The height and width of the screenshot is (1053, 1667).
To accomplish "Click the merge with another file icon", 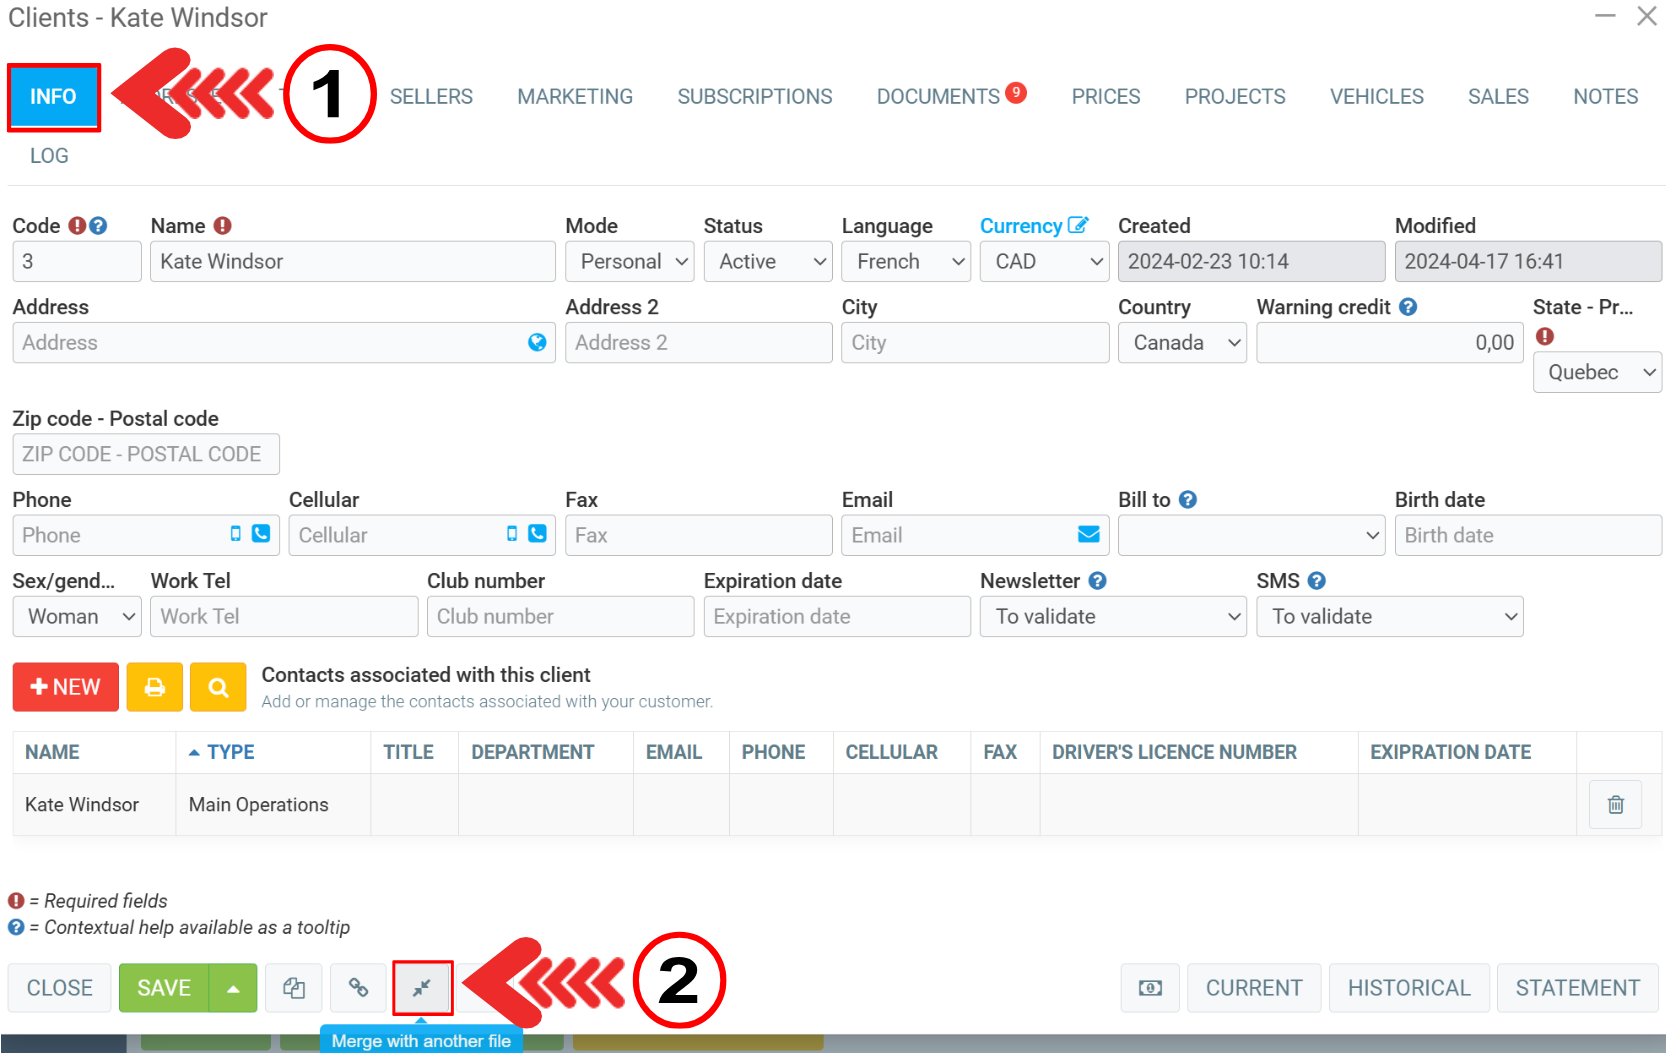I will pos(422,988).
